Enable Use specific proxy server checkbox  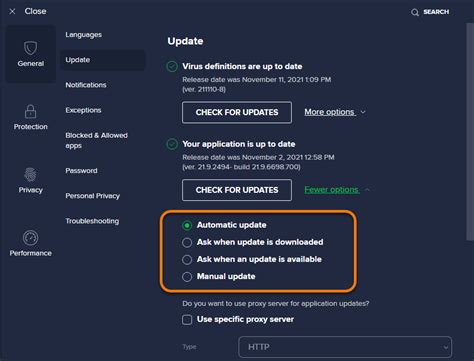pos(187,320)
